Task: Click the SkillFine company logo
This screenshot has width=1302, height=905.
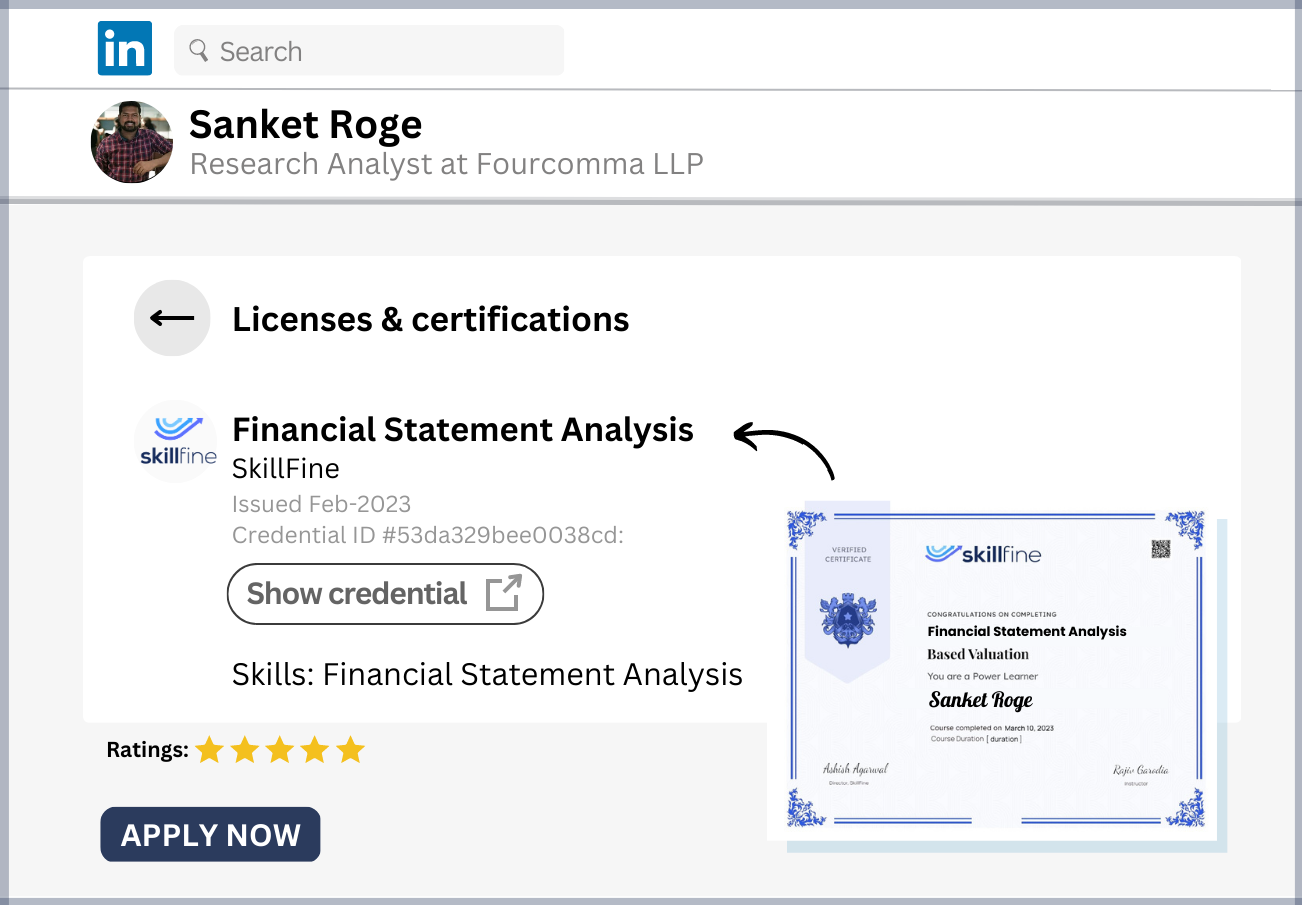Action: coord(176,441)
